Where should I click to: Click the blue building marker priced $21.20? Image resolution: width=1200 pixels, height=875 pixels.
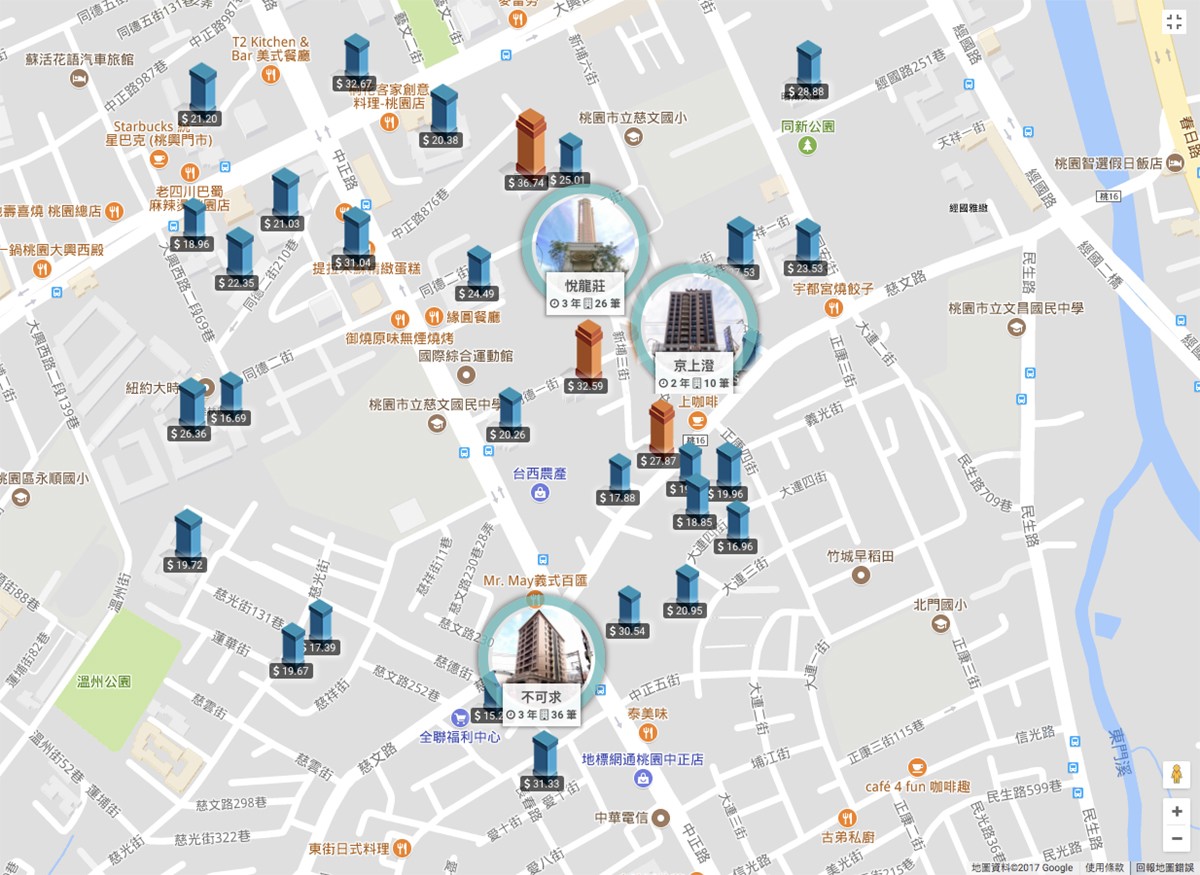pos(202,95)
